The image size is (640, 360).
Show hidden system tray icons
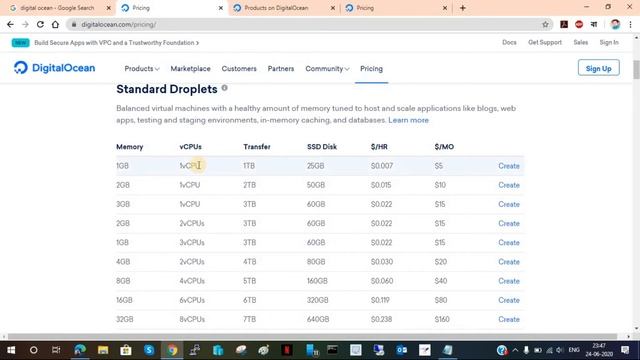[x=515, y=350]
